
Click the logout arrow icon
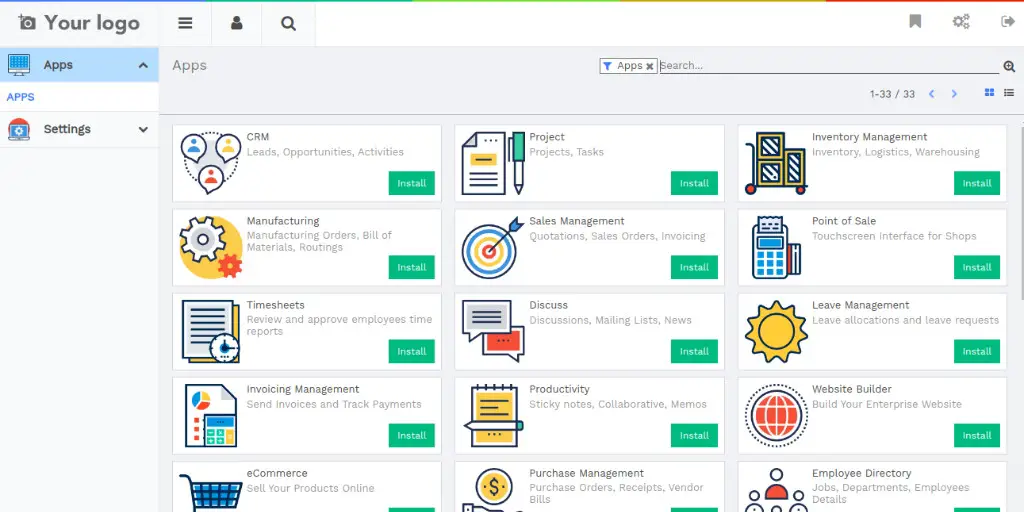tap(1008, 22)
